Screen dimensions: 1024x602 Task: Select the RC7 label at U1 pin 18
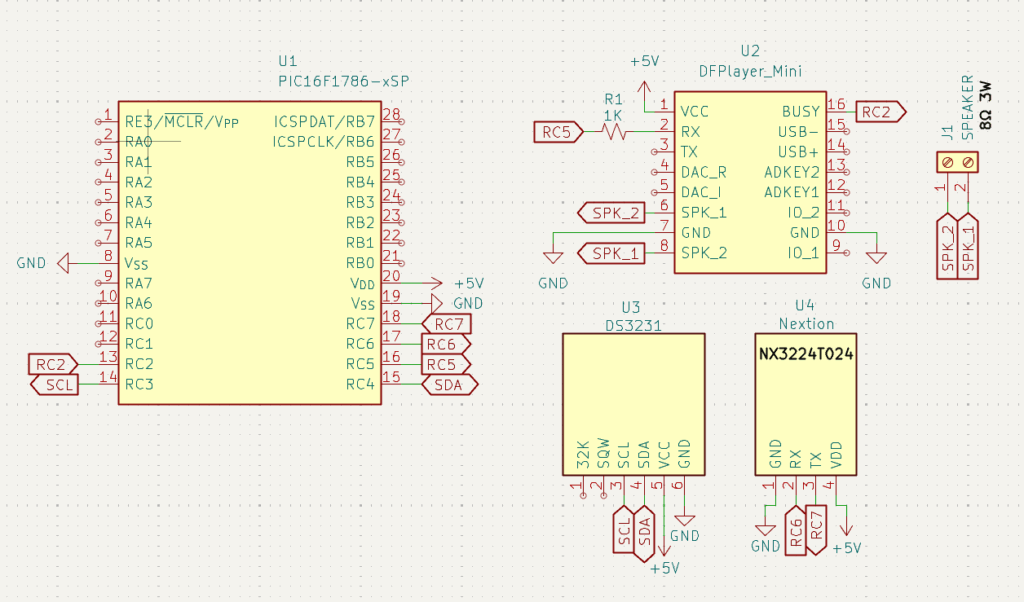click(x=447, y=324)
